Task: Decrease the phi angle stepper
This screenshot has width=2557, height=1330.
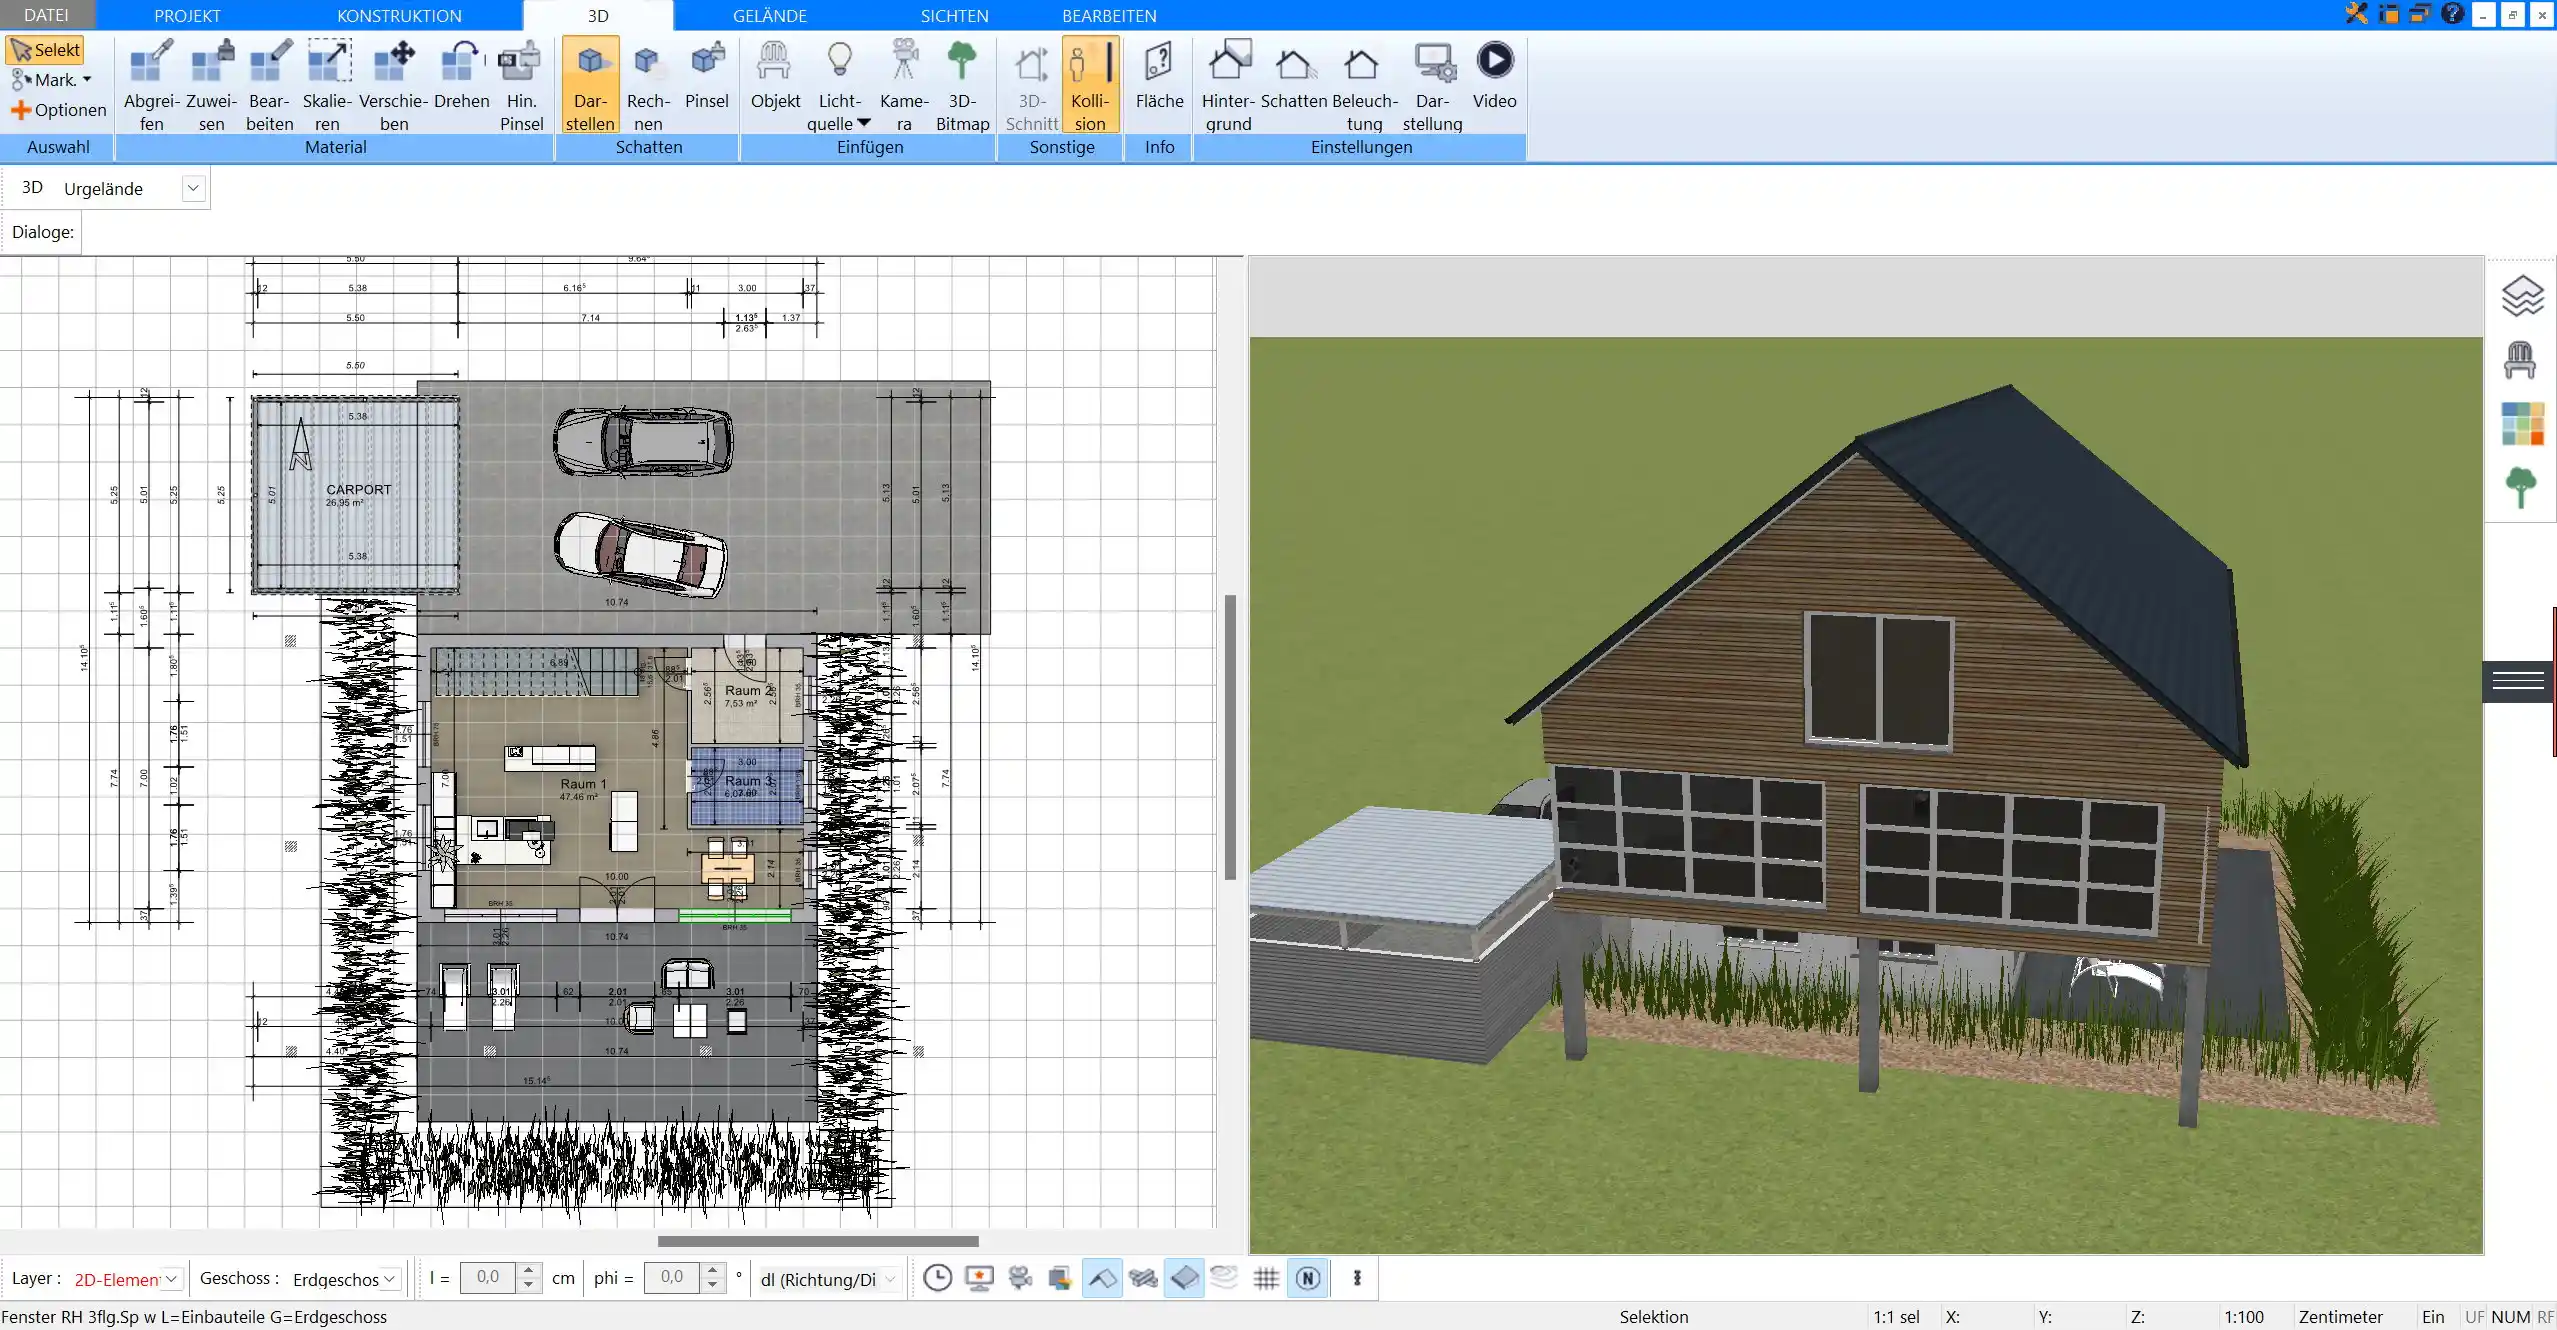Action: pyautogui.click(x=712, y=1285)
